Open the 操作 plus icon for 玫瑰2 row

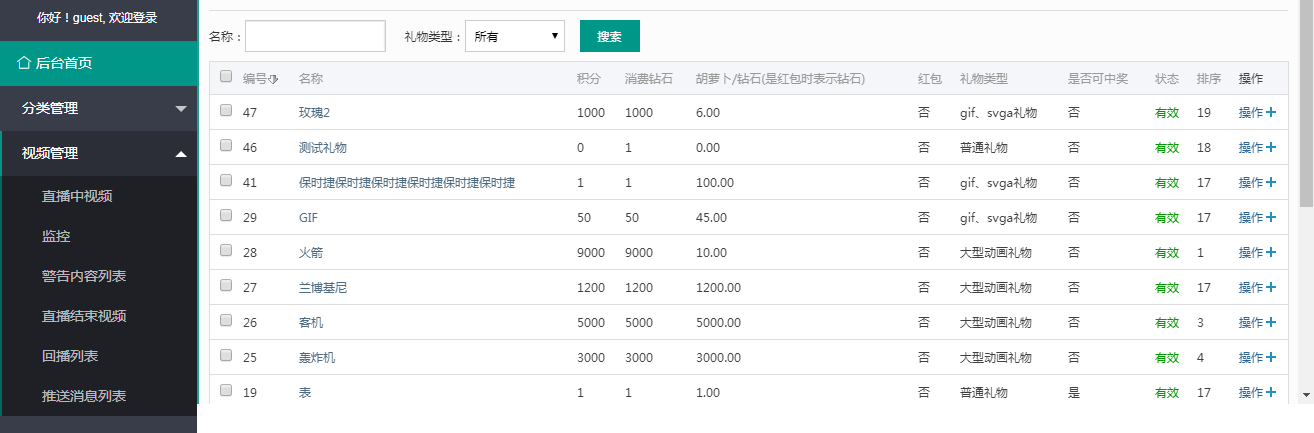tap(1271, 113)
